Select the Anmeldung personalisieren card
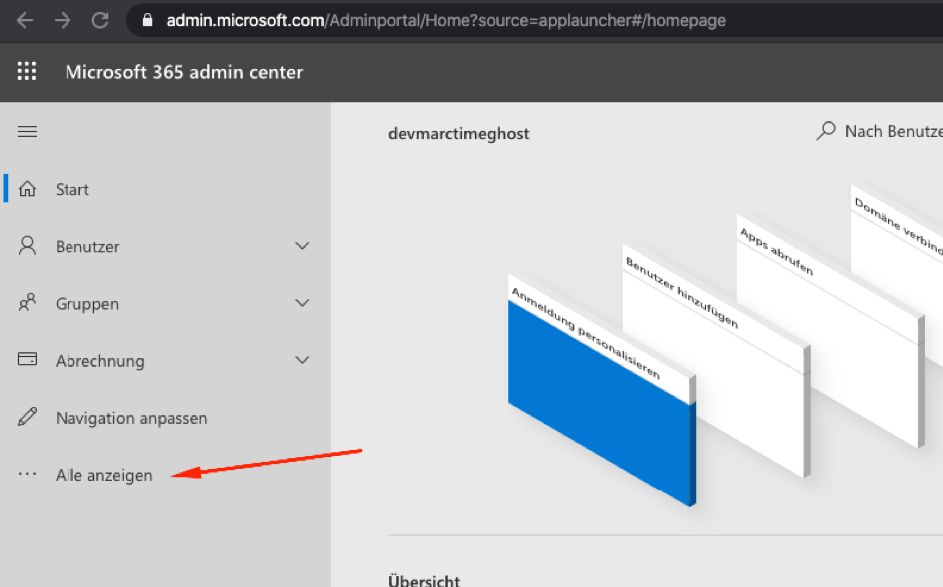943x587 pixels. [x=601, y=391]
